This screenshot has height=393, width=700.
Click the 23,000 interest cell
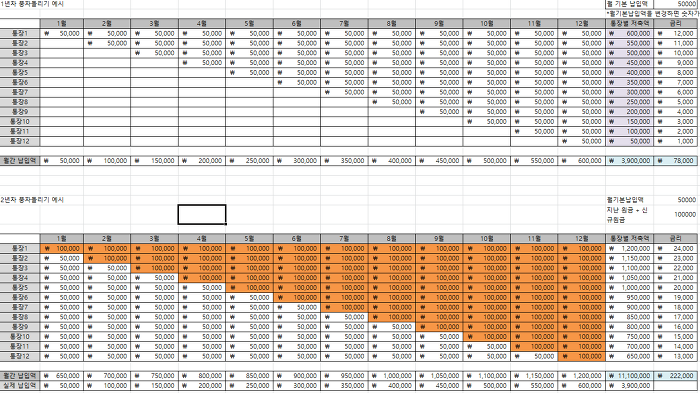point(675,259)
